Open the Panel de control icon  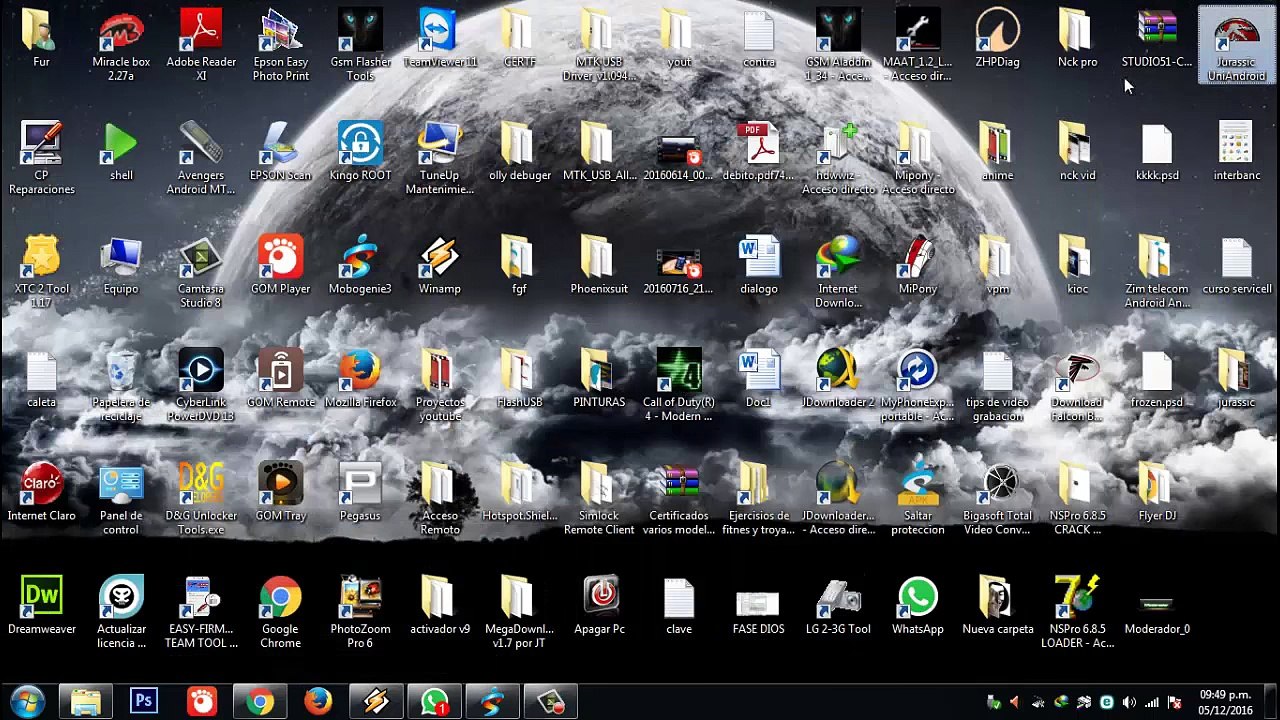tap(121, 499)
